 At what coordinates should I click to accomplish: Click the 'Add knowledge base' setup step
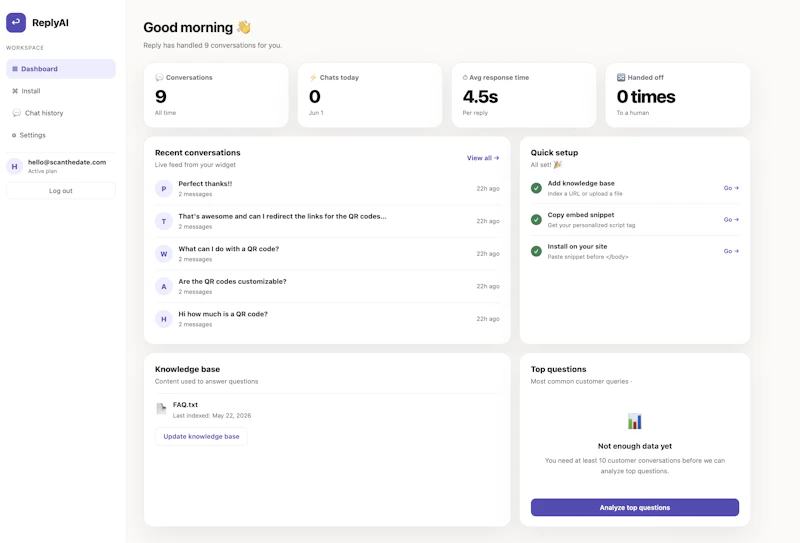click(635, 188)
